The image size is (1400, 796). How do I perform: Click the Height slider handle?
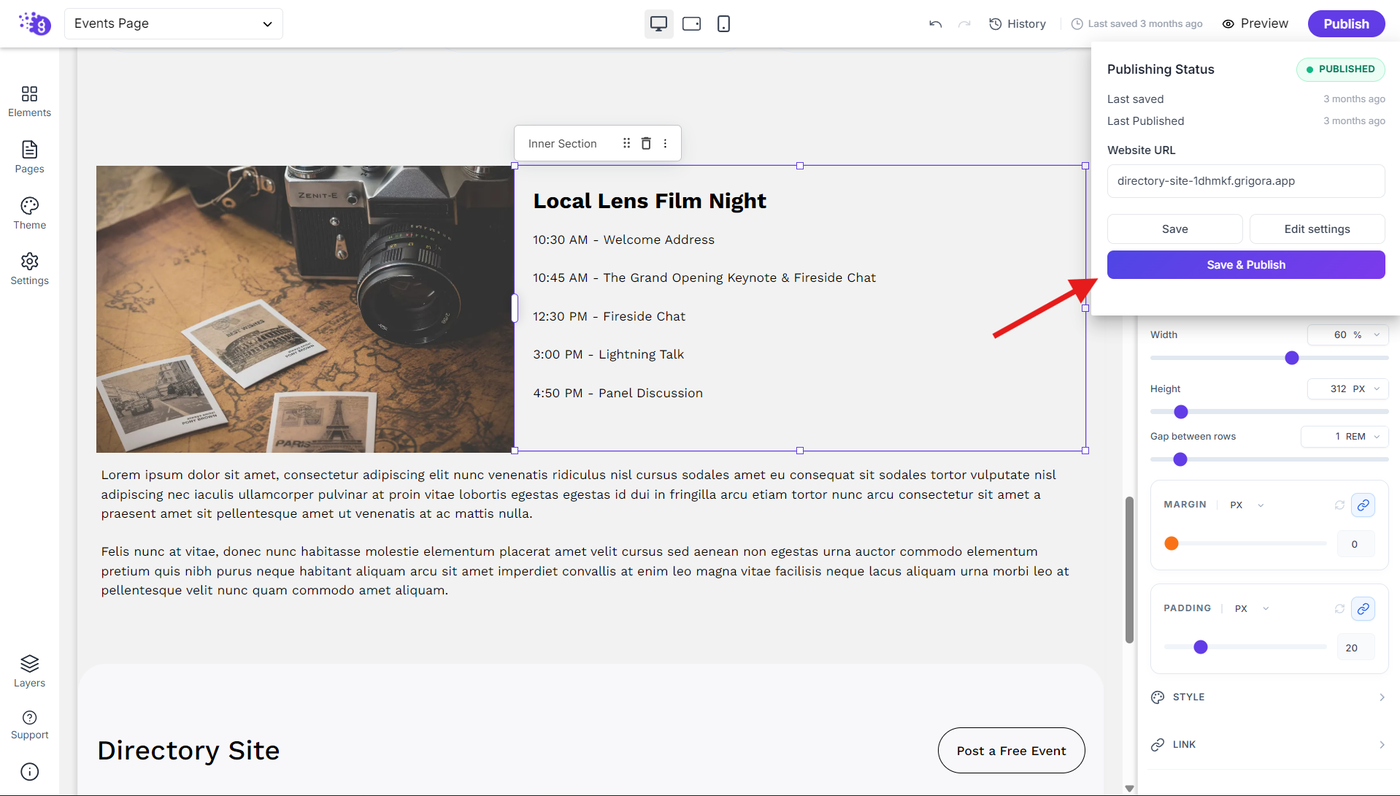[1180, 412]
